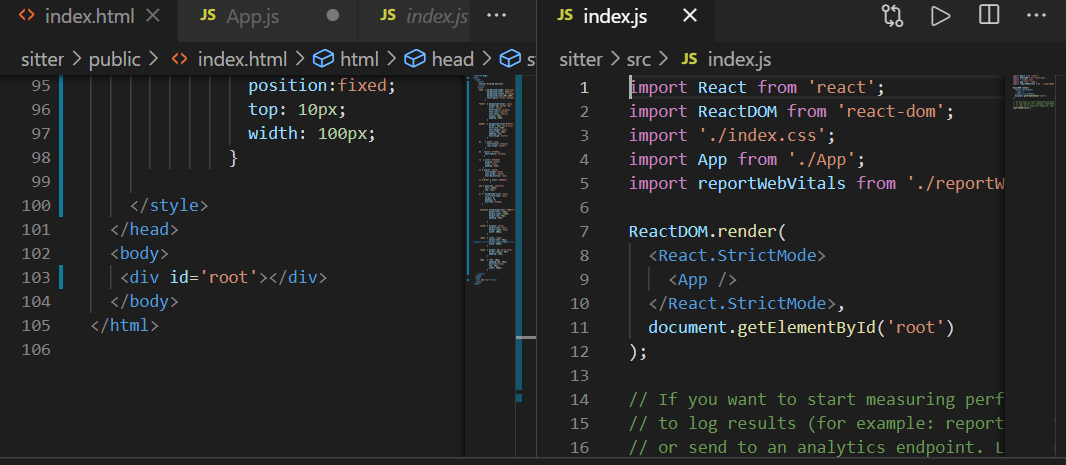The width and height of the screenshot is (1066, 465).
Task: Open more actions menu in left editor group
Action: (x=496, y=16)
